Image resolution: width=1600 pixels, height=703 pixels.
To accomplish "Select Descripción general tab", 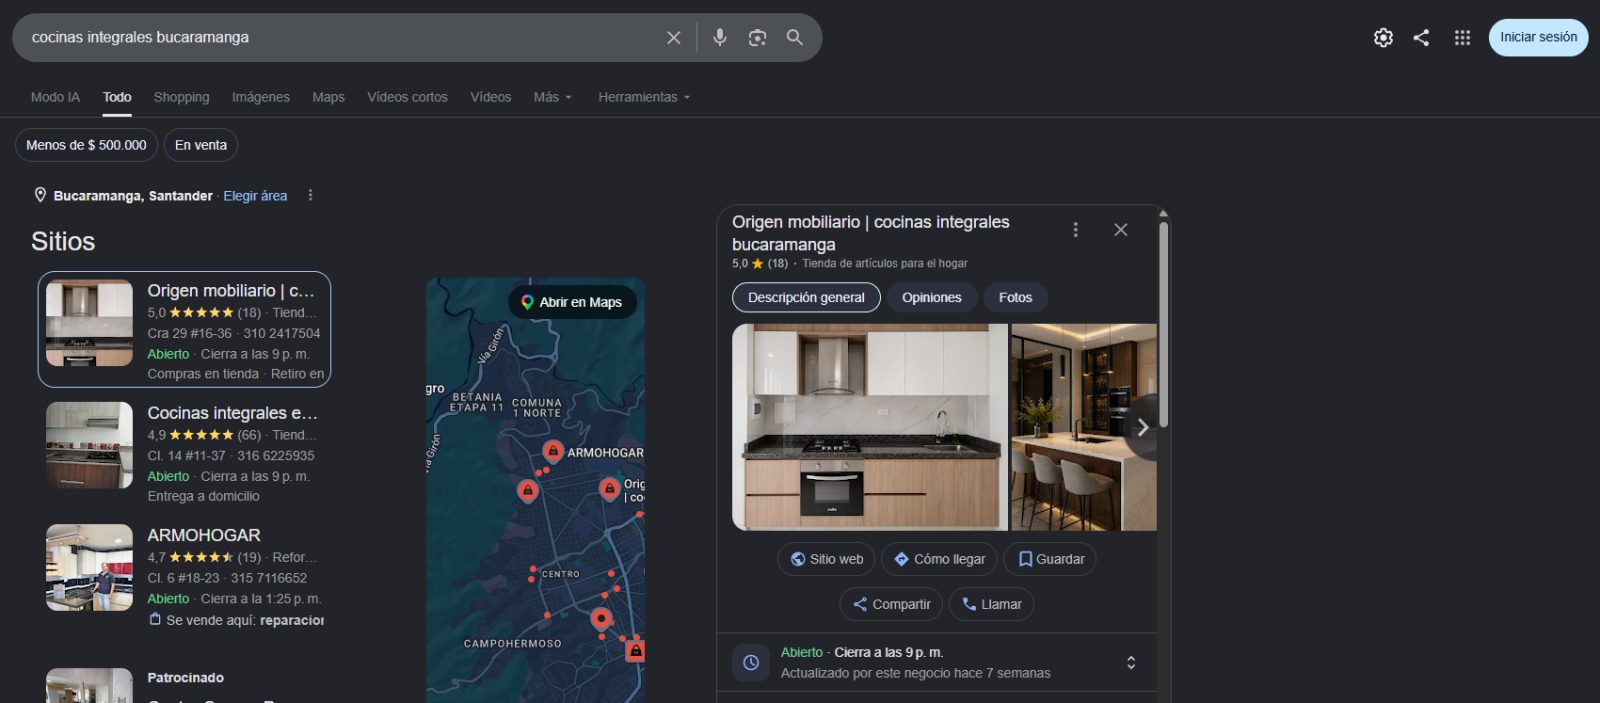I will 806,297.
